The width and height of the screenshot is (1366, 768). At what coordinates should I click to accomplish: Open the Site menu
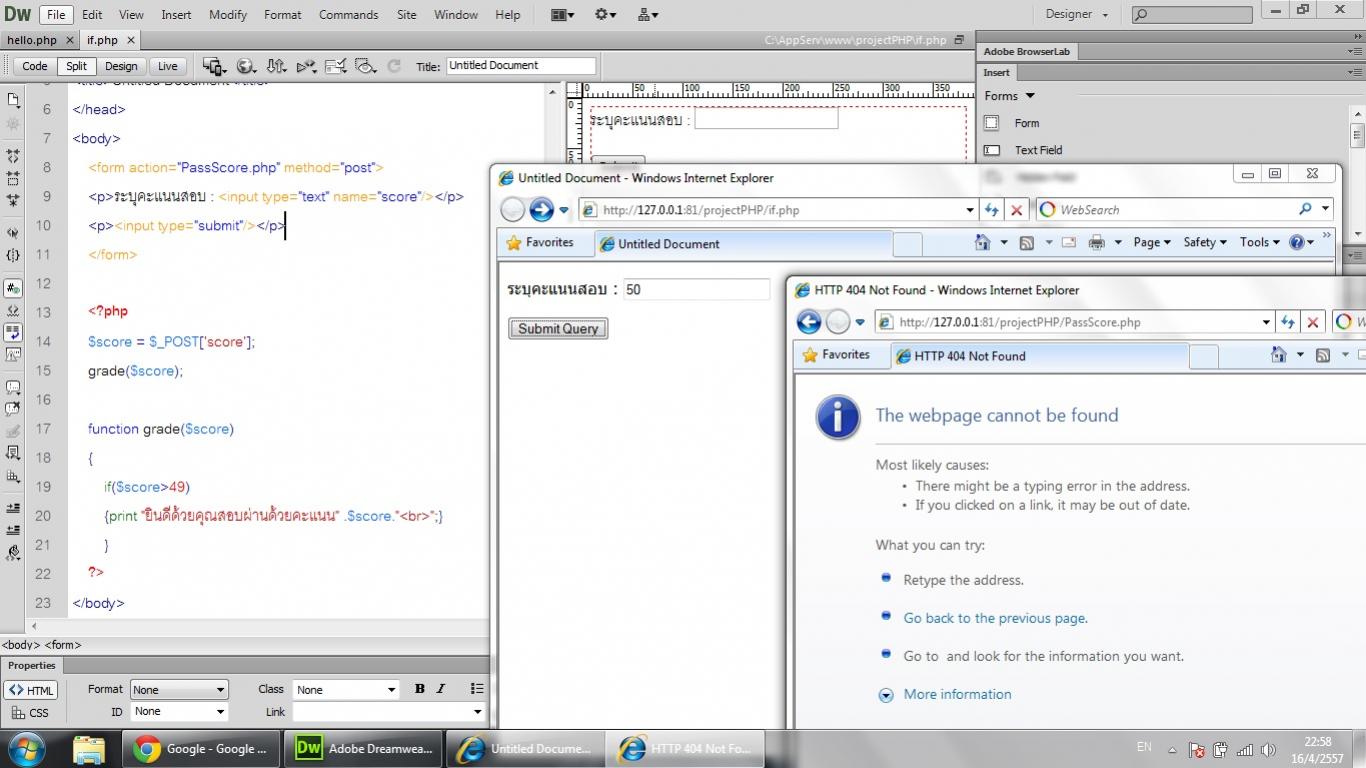click(406, 15)
